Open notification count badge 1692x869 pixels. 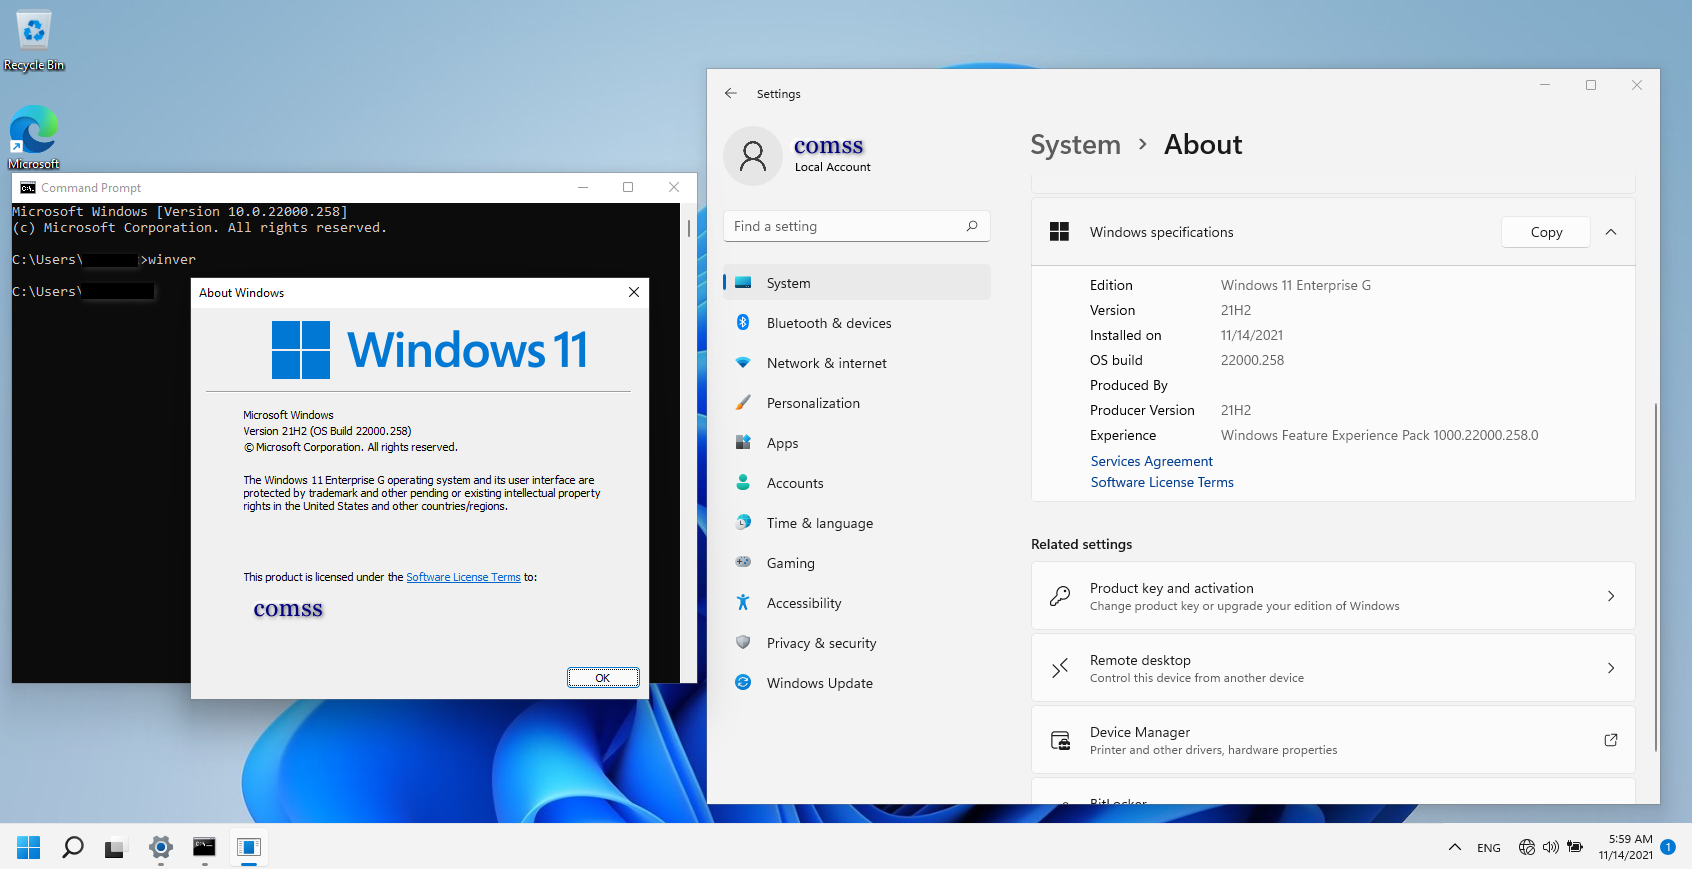[x=1668, y=847]
